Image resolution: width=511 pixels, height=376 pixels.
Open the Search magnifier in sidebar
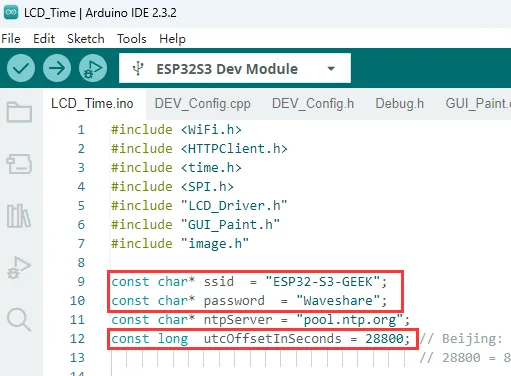19,320
